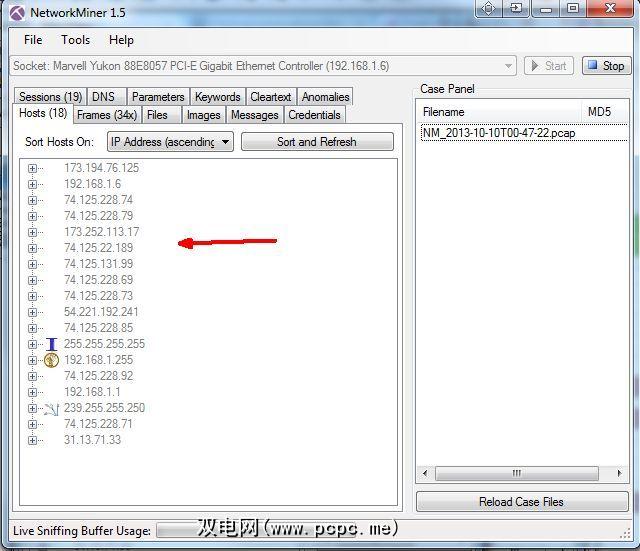Screen dimensions: 640x551
Task: Click the Sort and Refresh button
Action: (317, 142)
